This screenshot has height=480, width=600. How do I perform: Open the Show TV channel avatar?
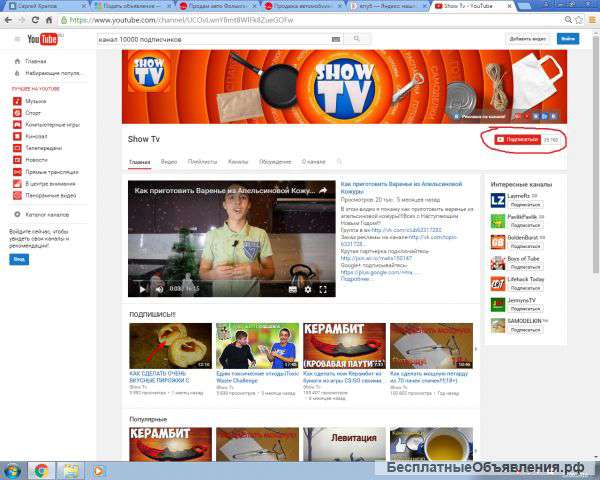[x=148, y=72]
